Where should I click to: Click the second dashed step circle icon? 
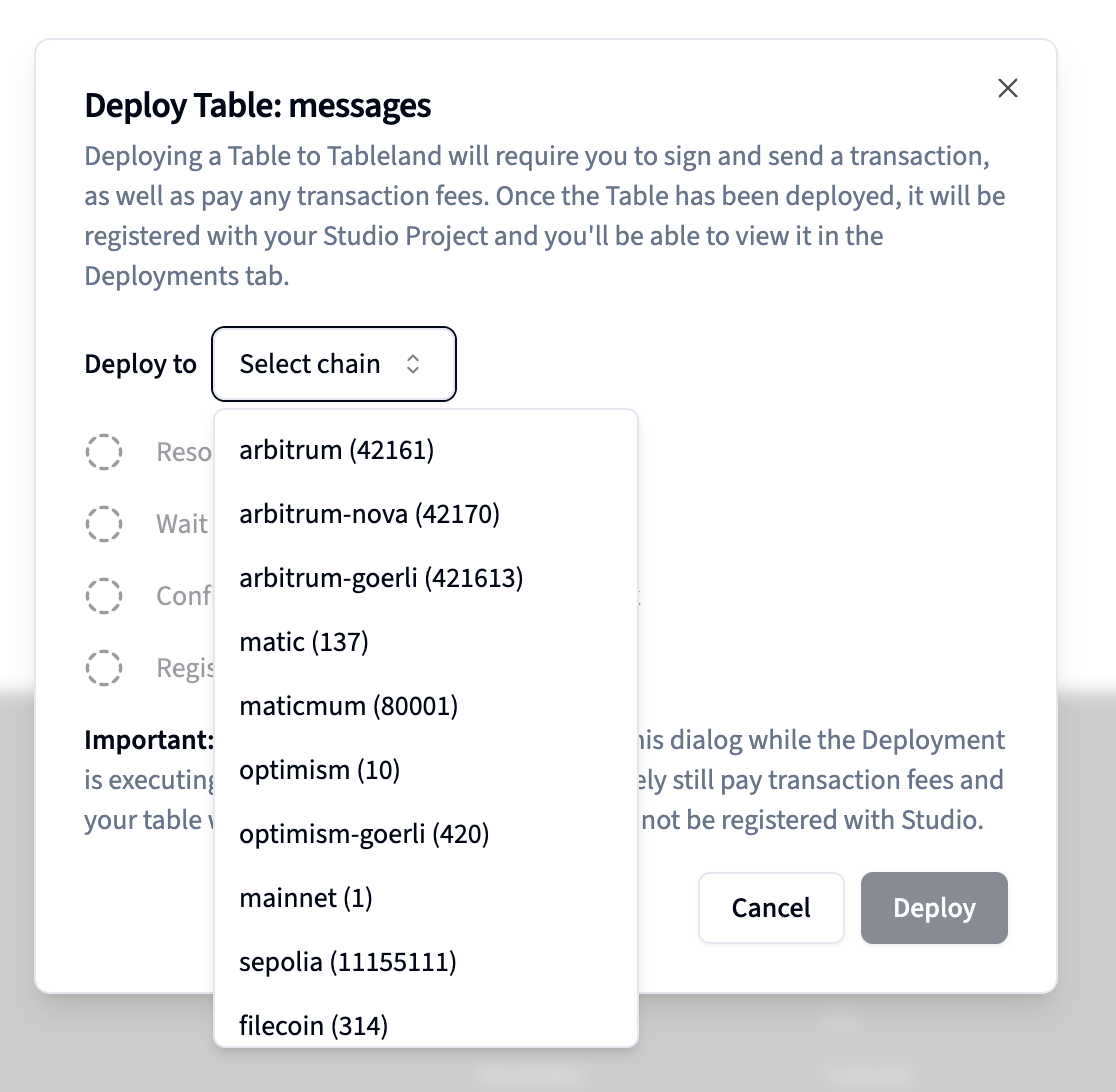pyautogui.click(x=104, y=523)
